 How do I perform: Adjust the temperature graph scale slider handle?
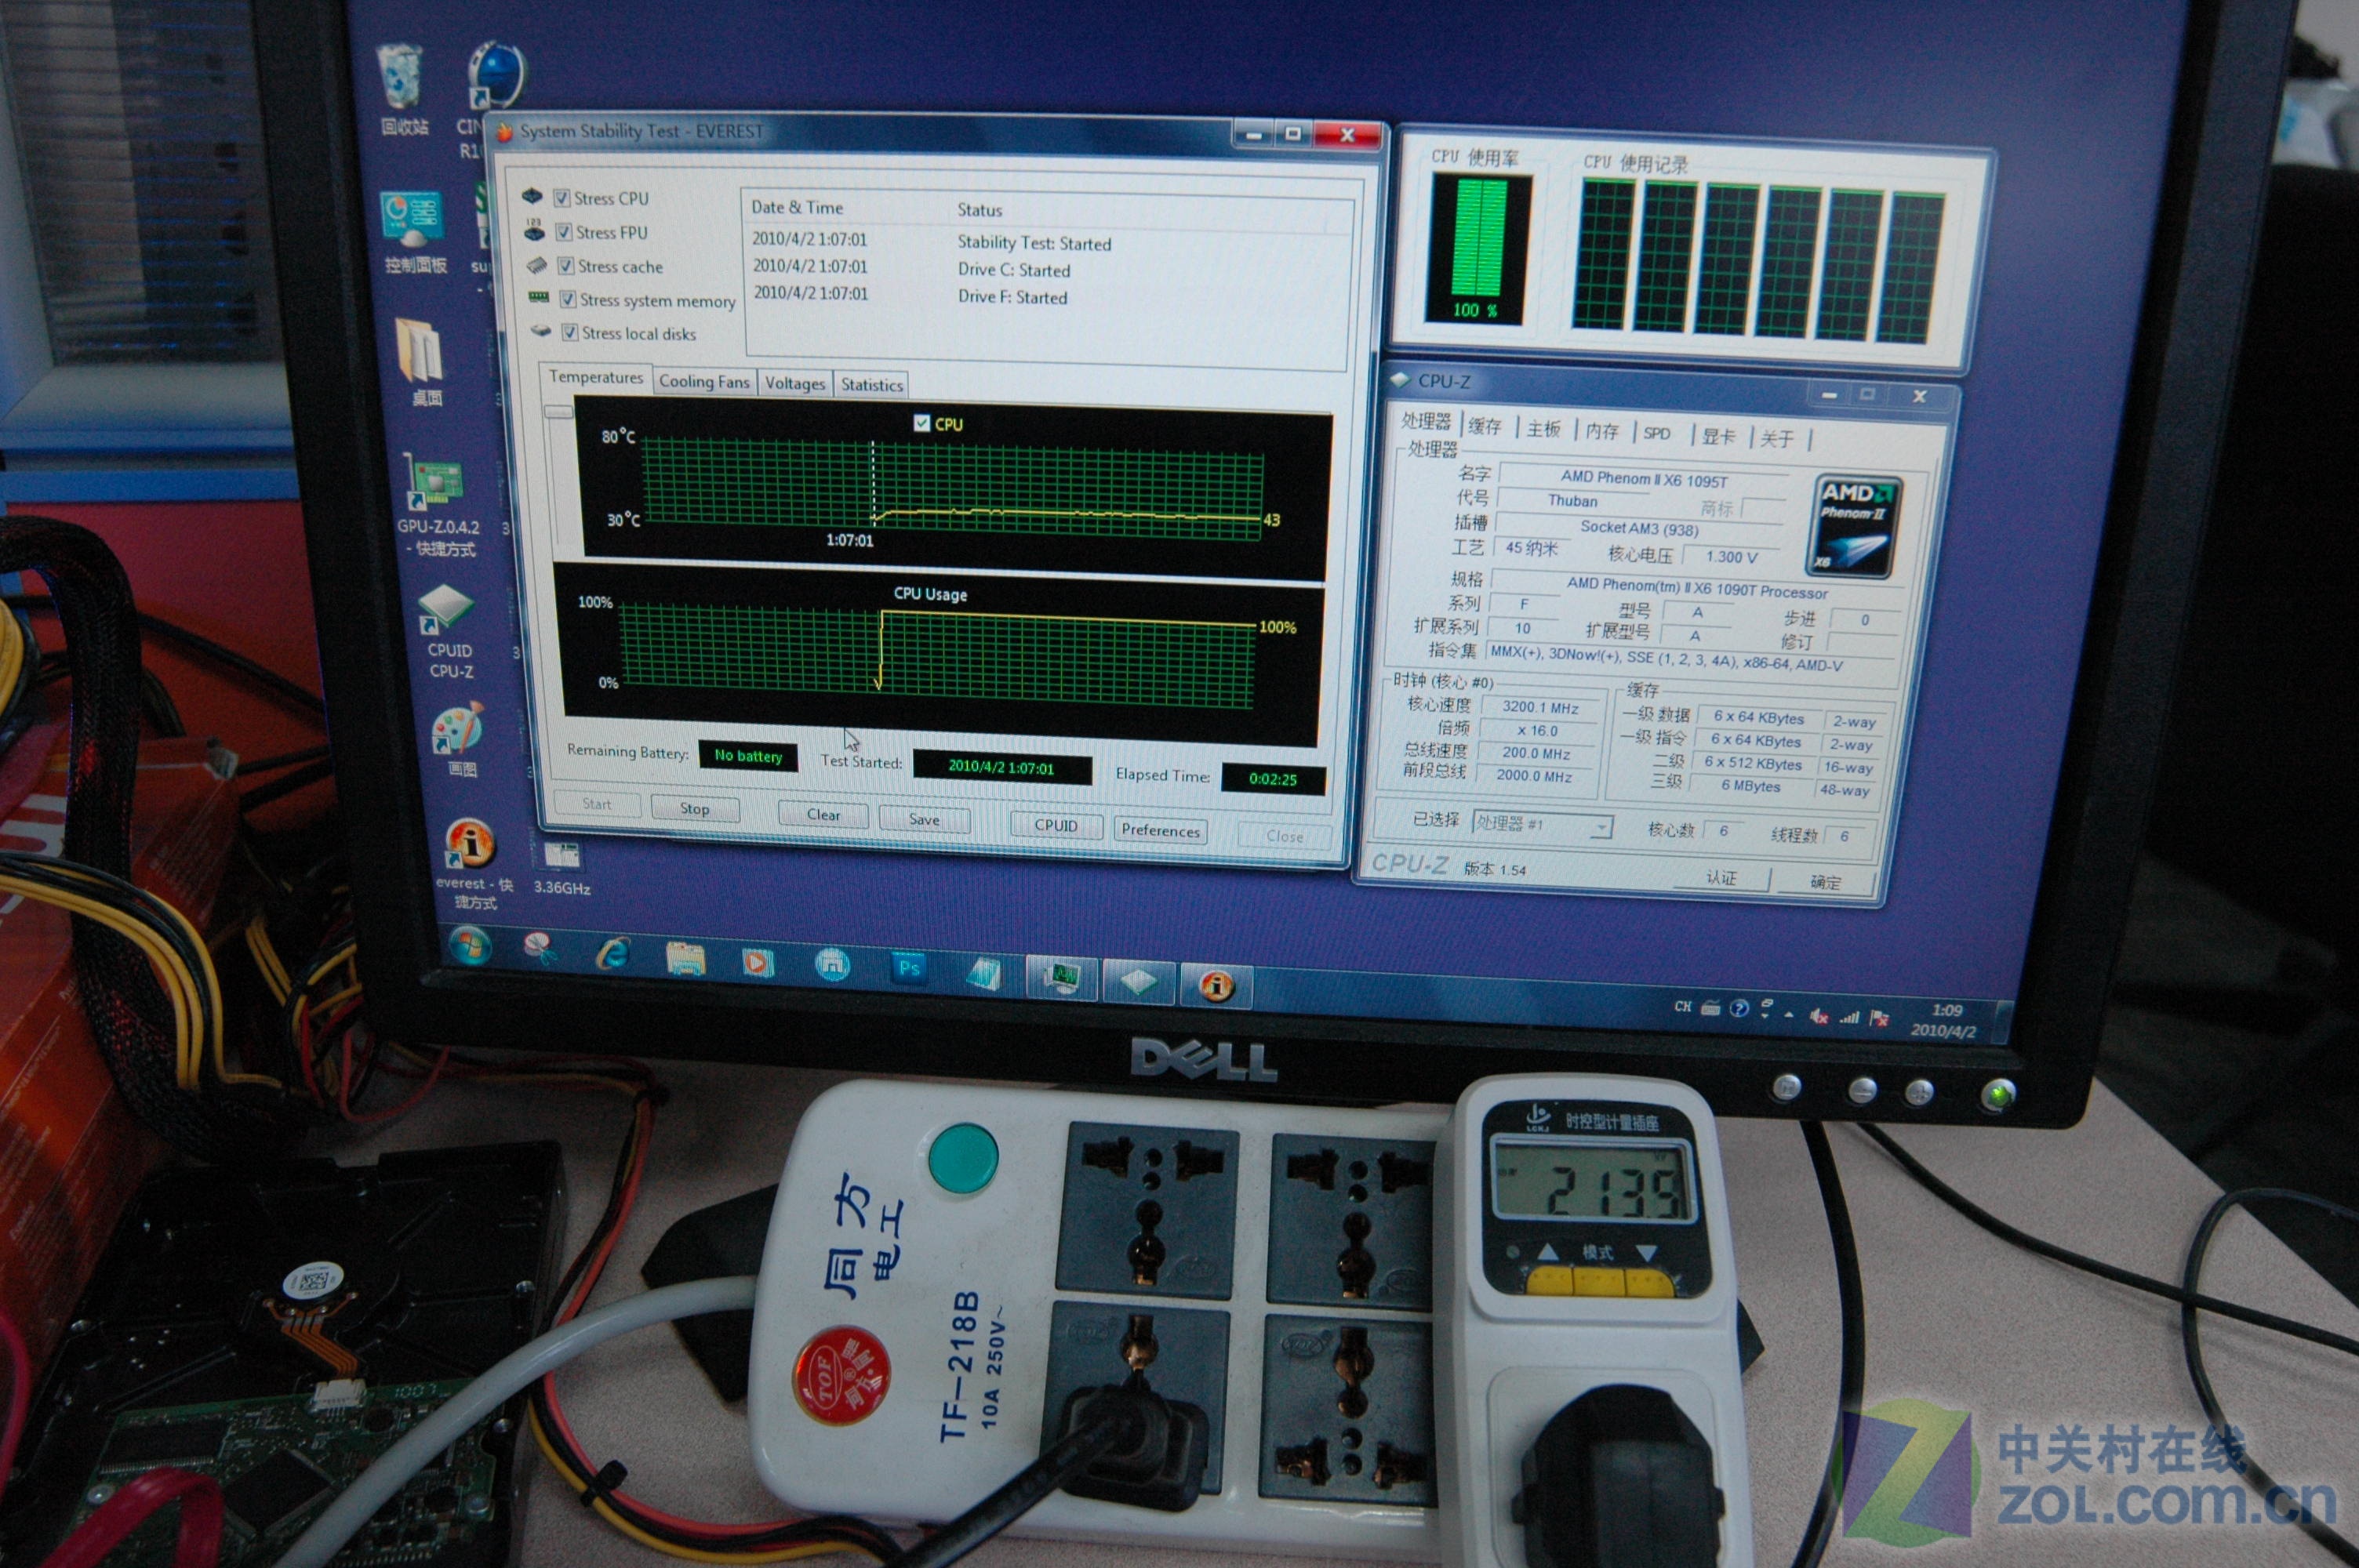558,411
